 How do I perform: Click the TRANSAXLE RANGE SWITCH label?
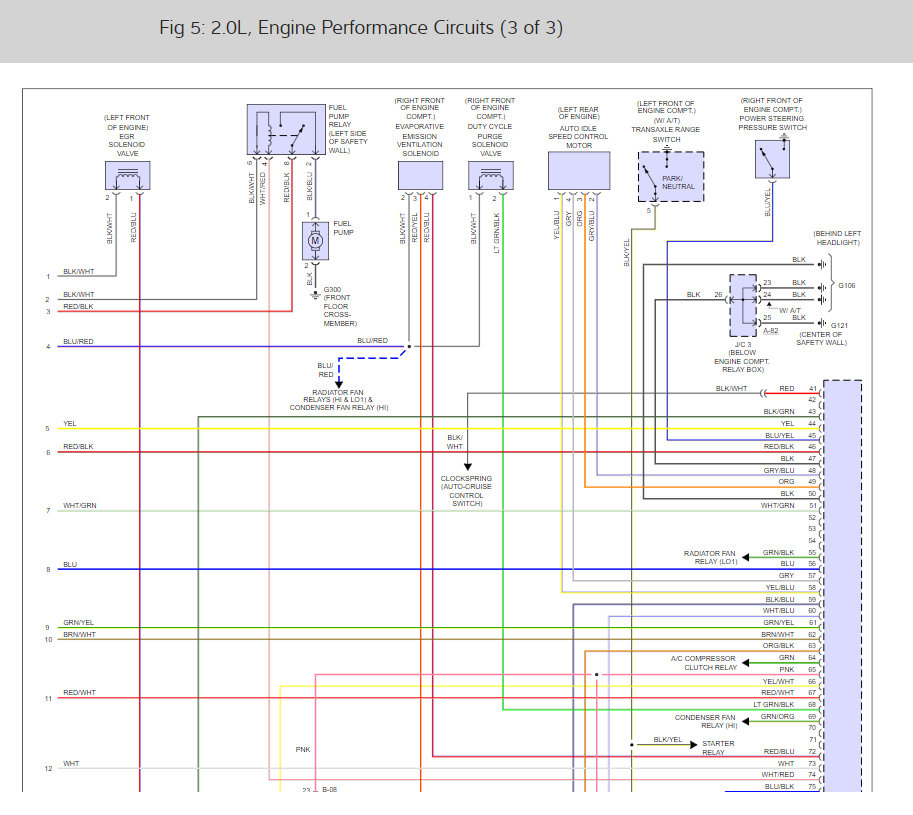click(x=666, y=134)
